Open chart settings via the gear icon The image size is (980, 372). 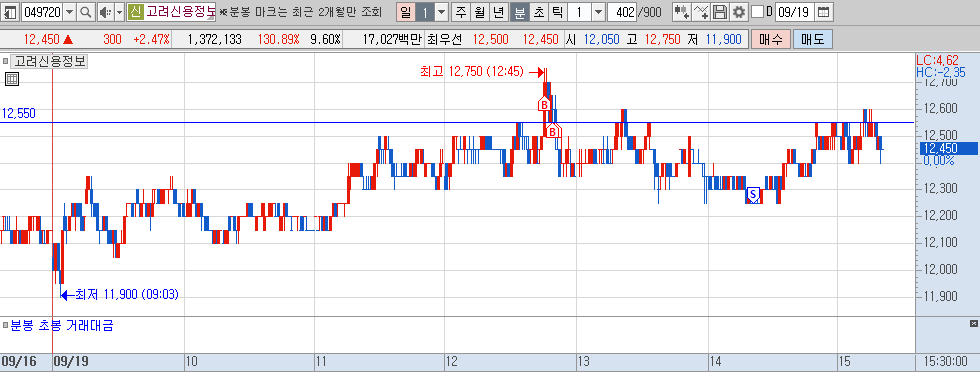(739, 12)
